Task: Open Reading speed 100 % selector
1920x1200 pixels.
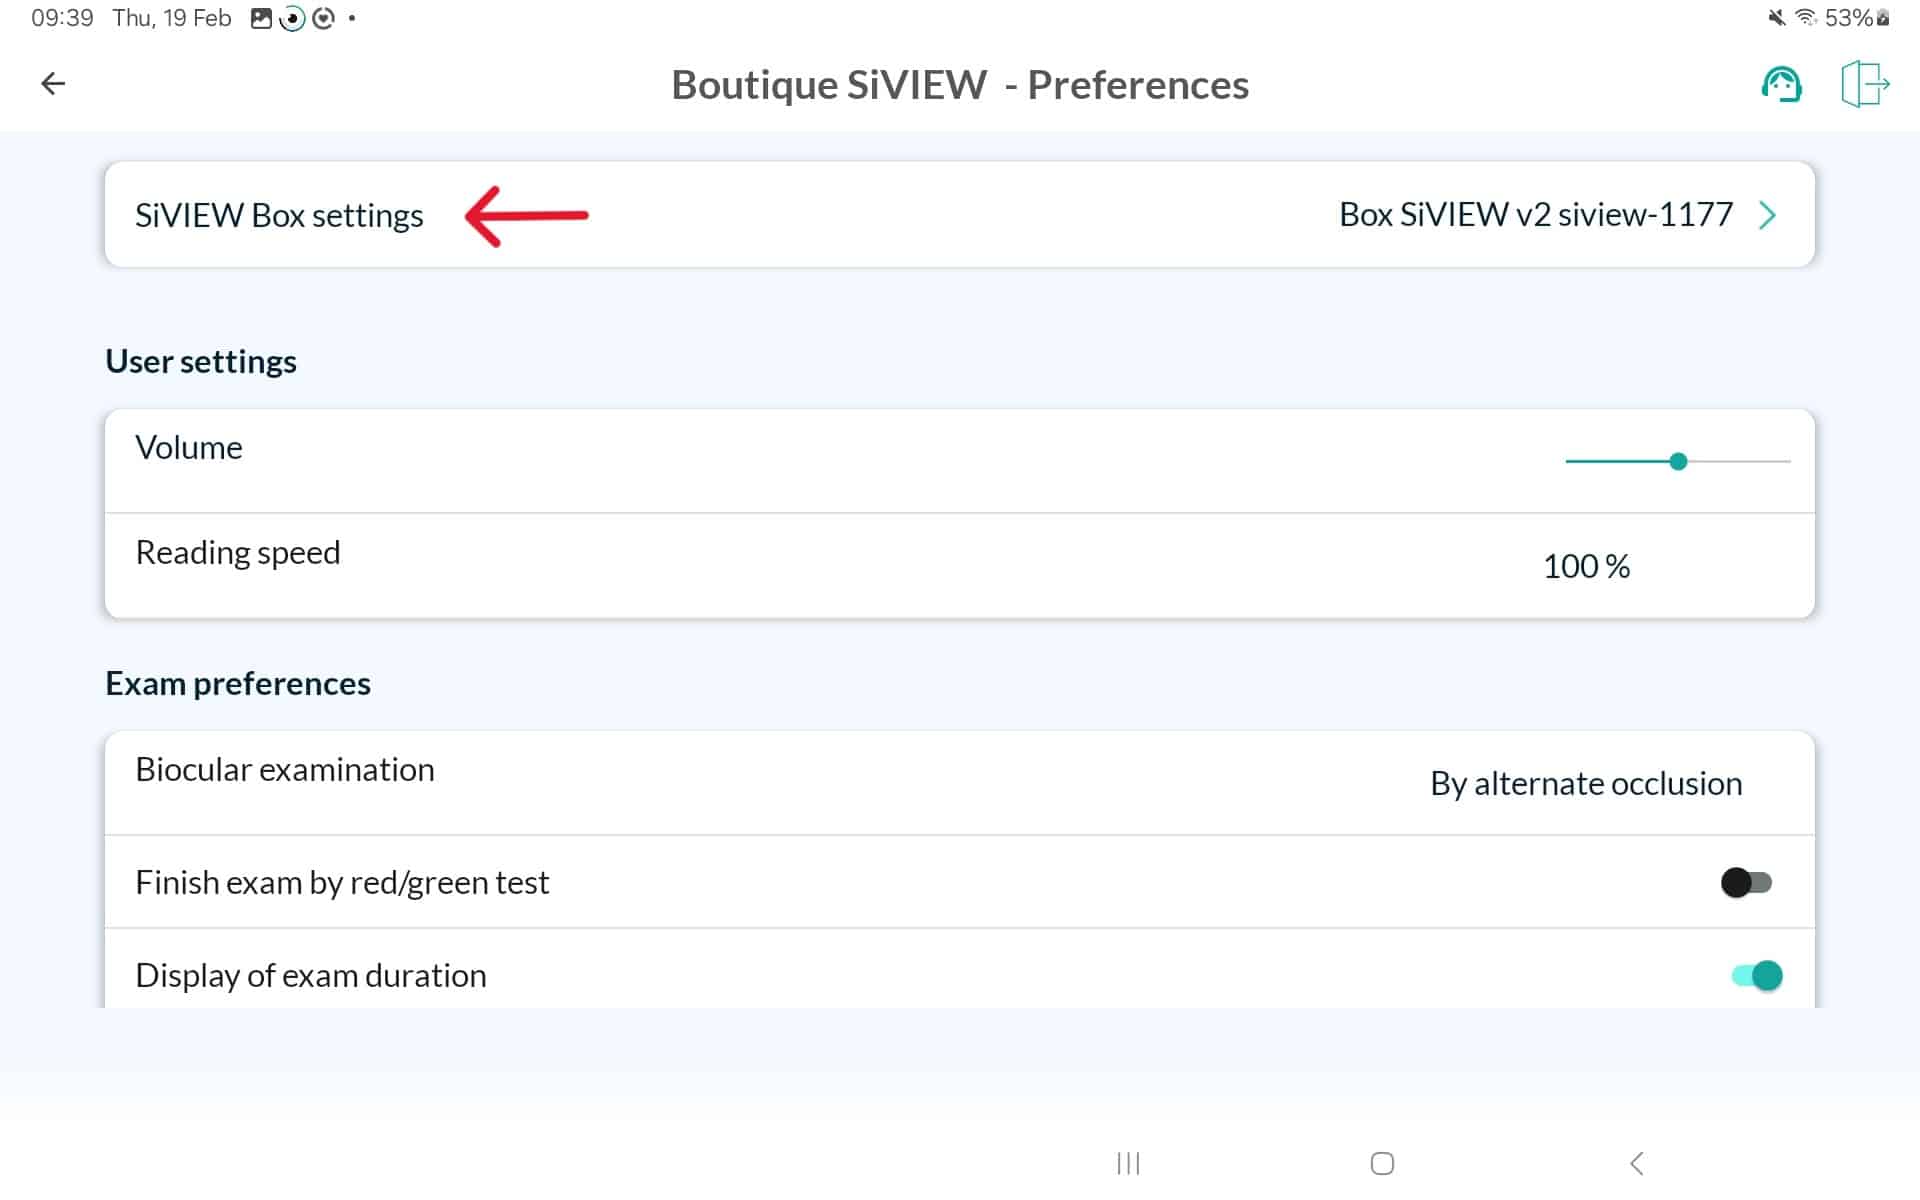Action: [1586, 566]
